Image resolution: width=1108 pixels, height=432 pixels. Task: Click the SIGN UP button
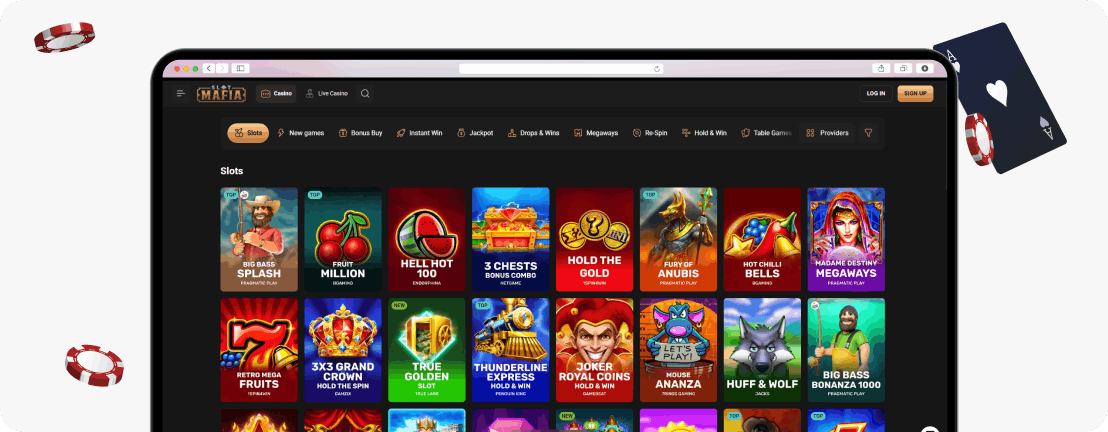[915, 93]
